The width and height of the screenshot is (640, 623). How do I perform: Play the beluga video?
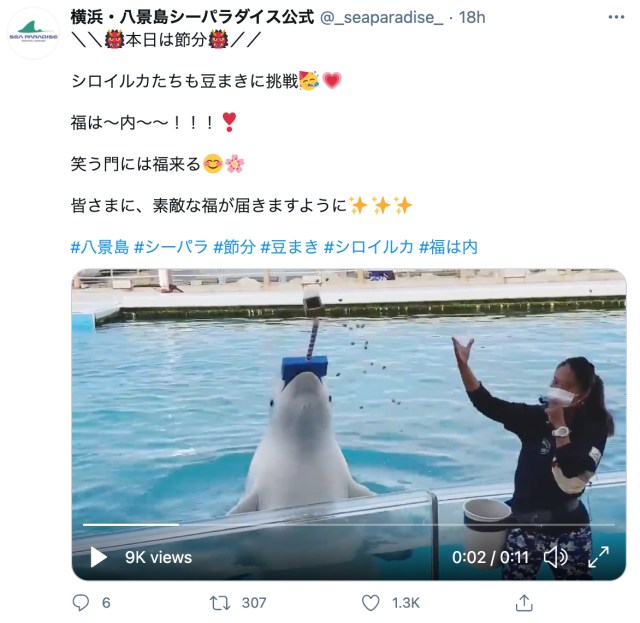pyautogui.click(x=98, y=557)
